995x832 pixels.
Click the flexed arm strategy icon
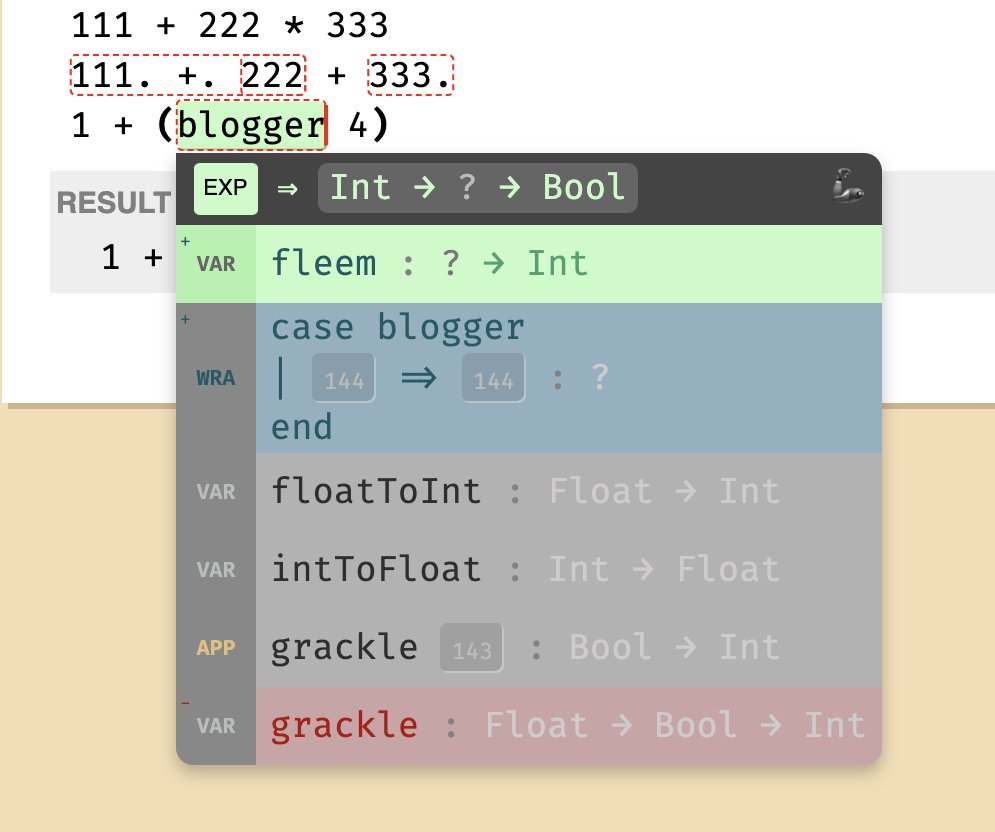(848, 185)
